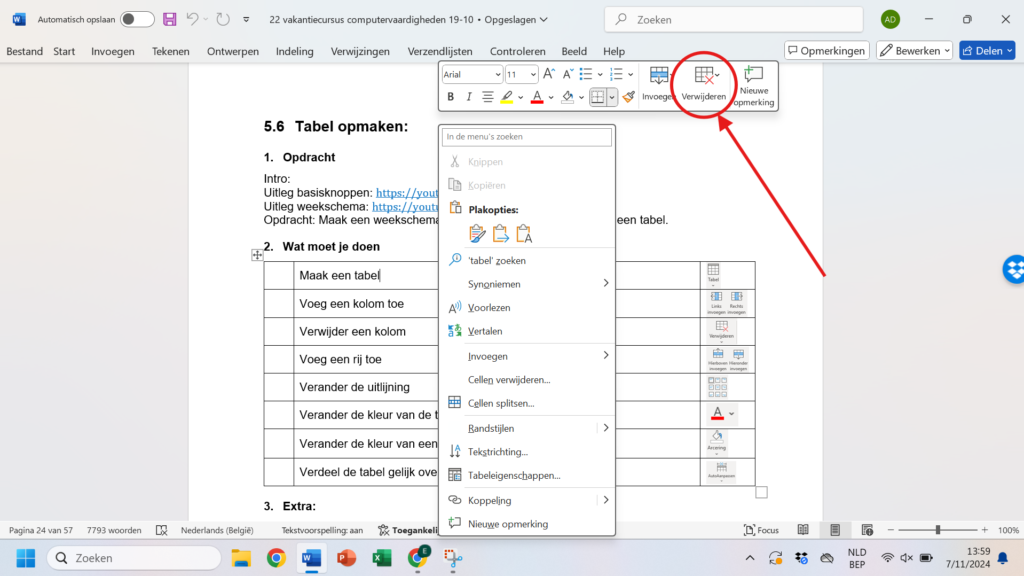Click the Delen share button
This screenshot has height=576, width=1024.
tap(986, 51)
